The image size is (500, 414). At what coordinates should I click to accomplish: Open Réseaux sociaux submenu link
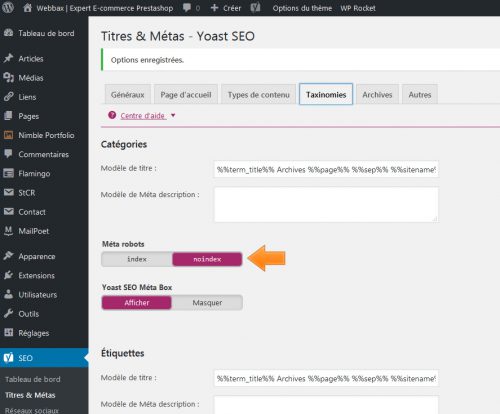click(x=32, y=410)
